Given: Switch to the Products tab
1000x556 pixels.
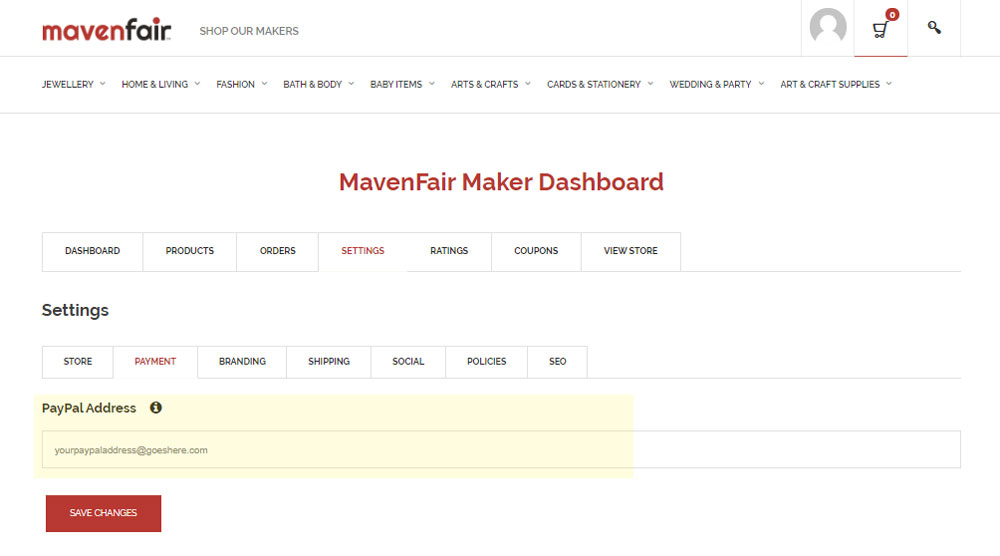Looking at the screenshot, I should tap(189, 251).
